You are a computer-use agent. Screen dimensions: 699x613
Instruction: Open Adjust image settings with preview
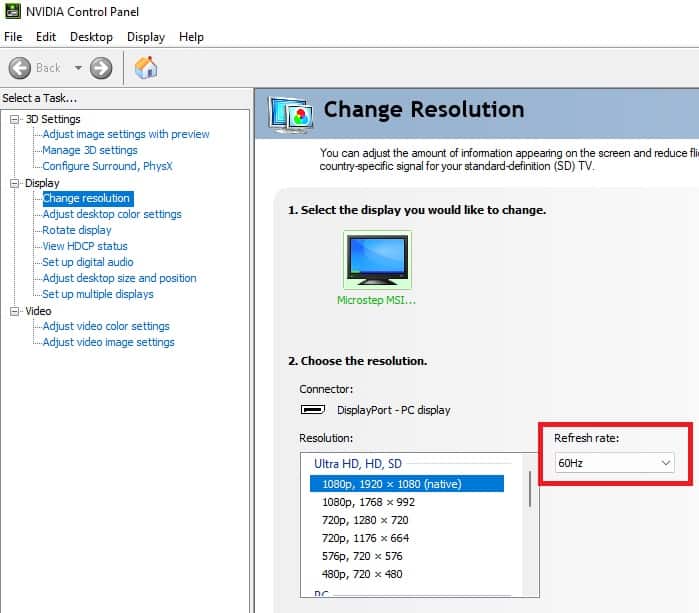point(126,134)
